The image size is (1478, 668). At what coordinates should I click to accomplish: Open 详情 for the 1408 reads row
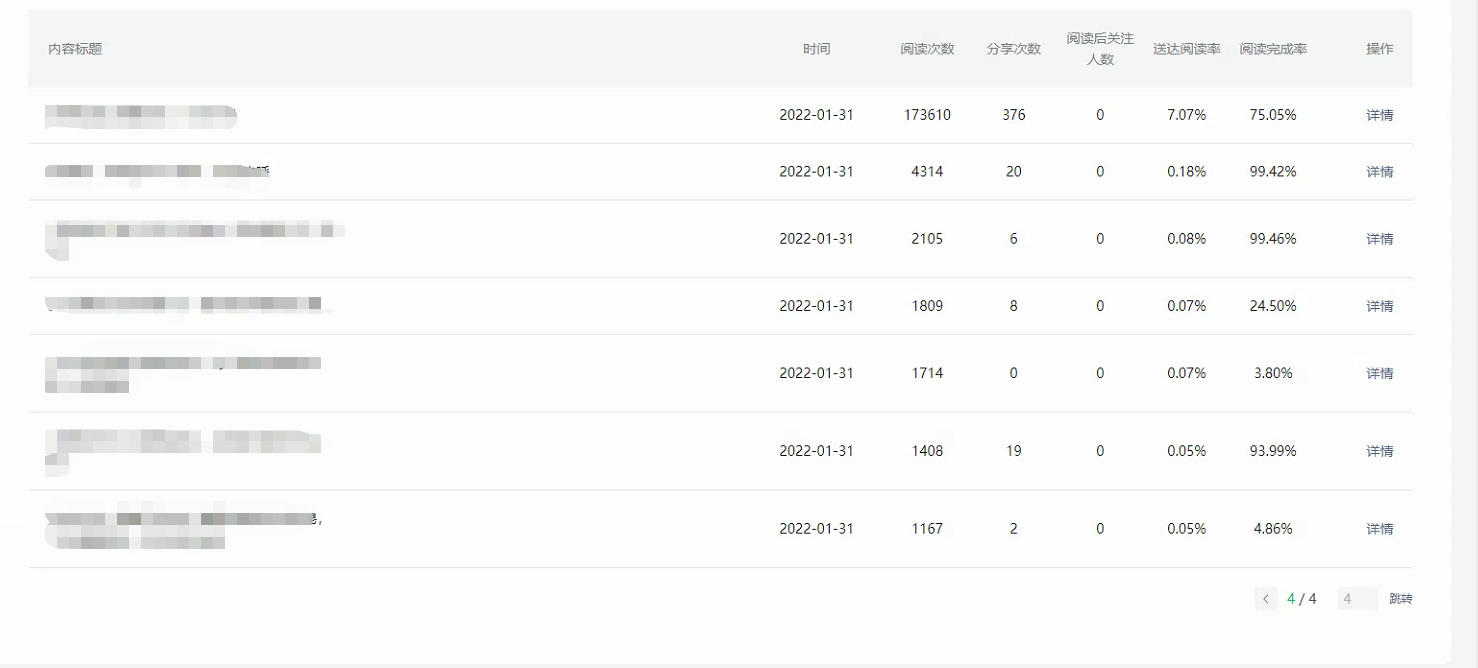tap(1380, 451)
